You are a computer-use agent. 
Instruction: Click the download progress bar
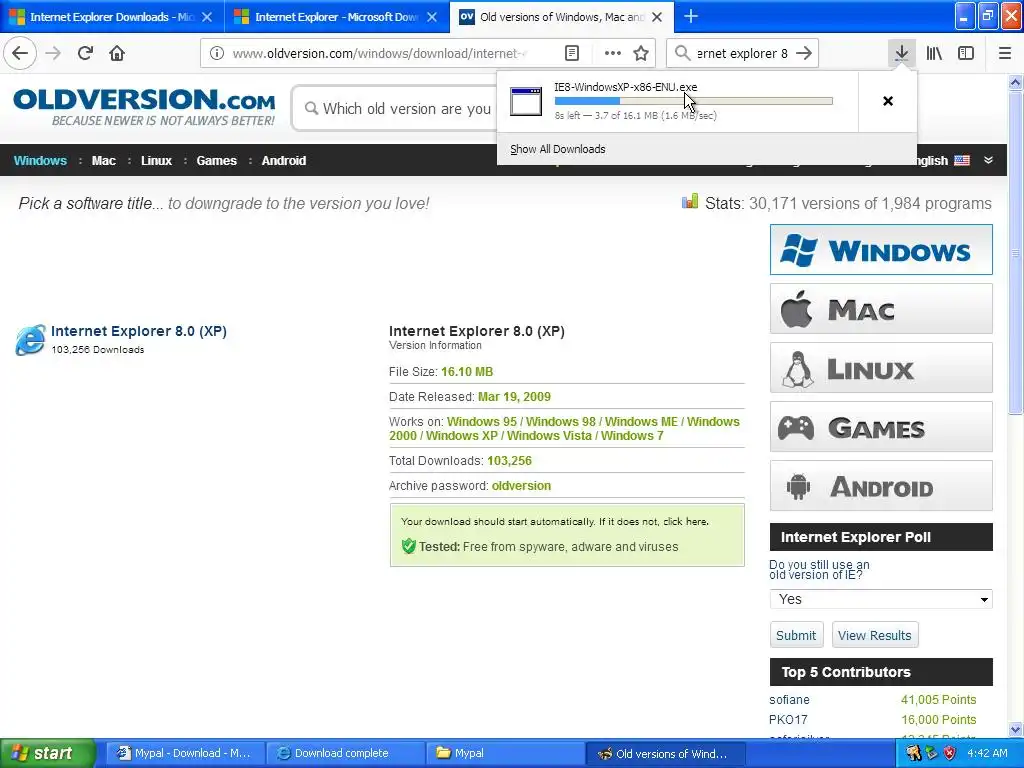[694, 101]
